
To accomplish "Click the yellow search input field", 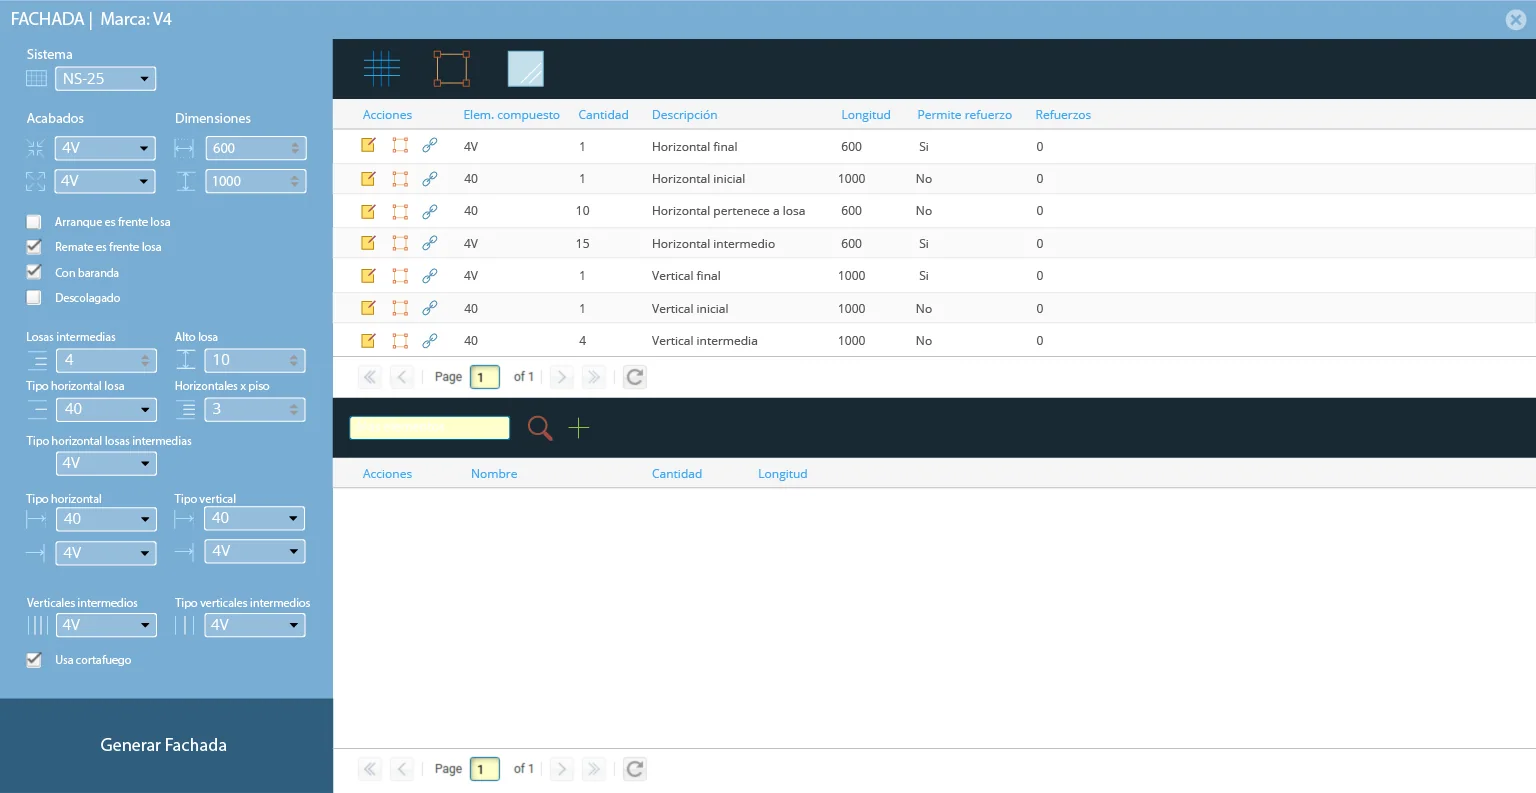I will [429, 428].
